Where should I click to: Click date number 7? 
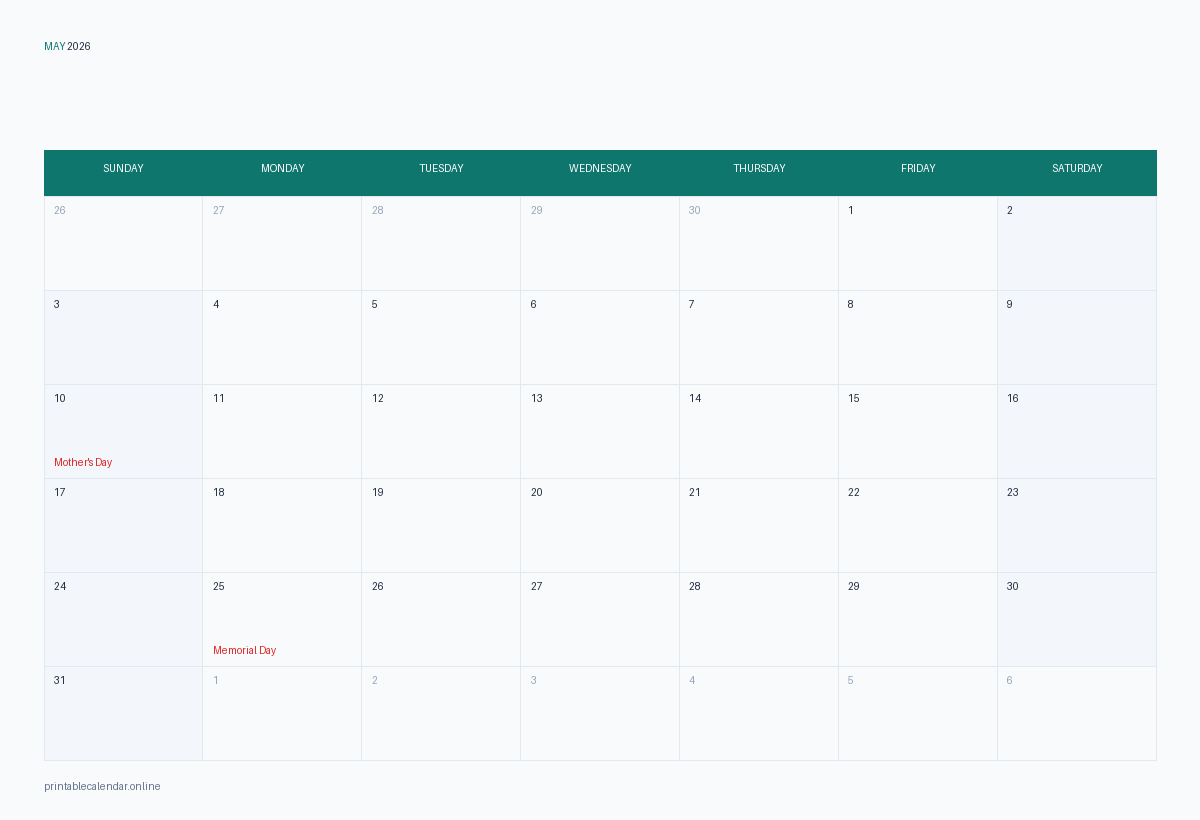[692, 305]
